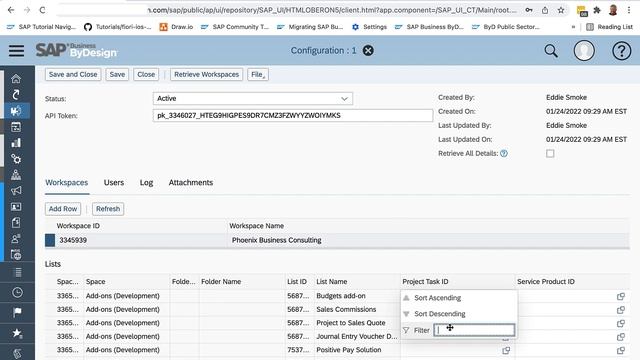Click Refresh button
This screenshot has width=640, height=360.
(108, 209)
